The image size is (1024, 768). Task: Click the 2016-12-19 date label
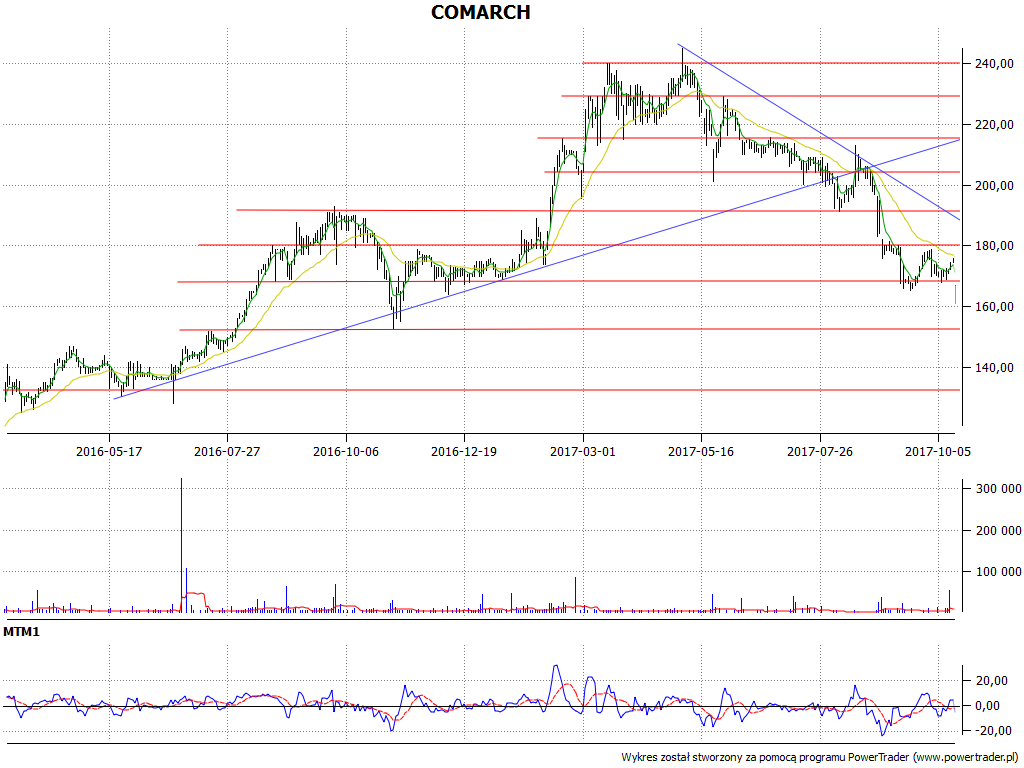(x=464, y=451)
